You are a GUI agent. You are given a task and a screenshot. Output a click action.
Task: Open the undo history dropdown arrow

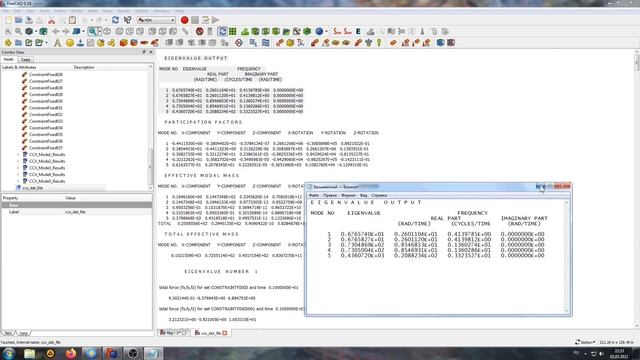click(x=91, y=20)
